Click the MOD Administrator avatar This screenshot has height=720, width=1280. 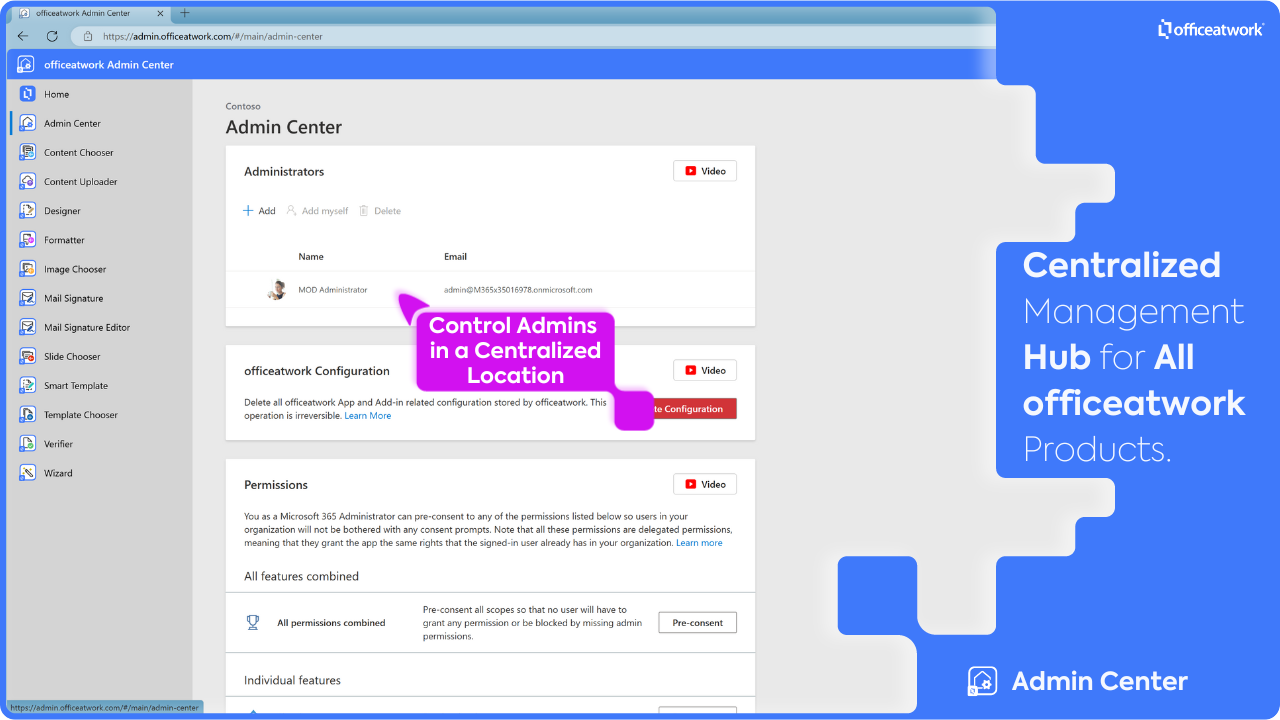277,290
